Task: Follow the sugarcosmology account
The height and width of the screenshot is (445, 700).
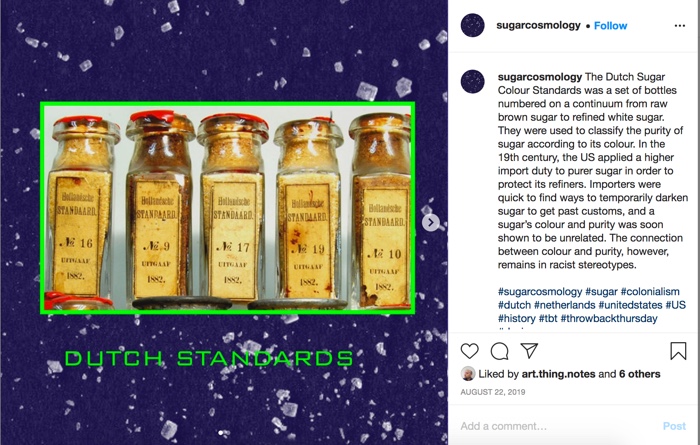Action: click(x=610, y=26)
